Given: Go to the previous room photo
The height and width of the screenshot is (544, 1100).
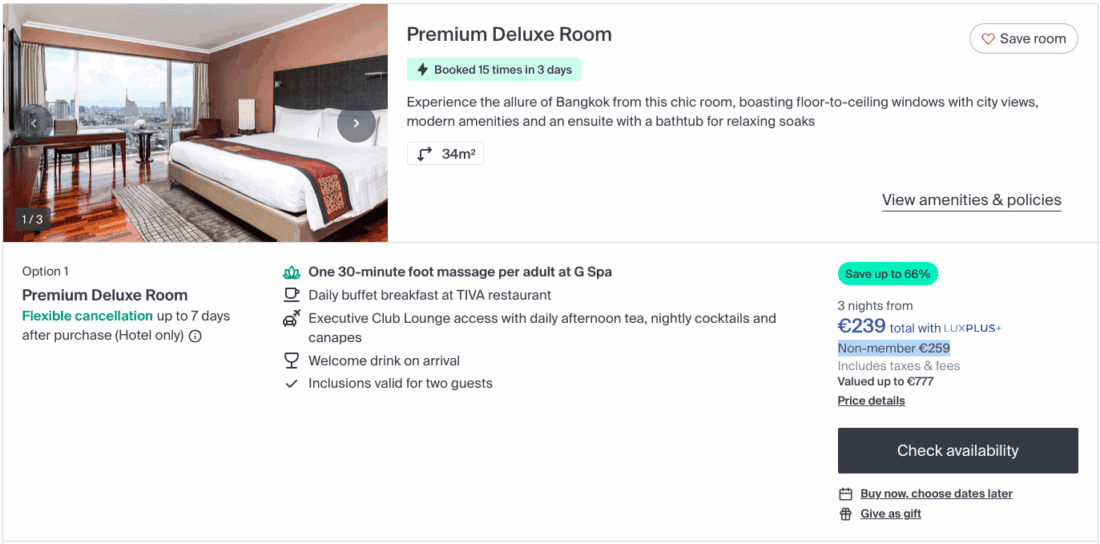Looking at the screenshot, I should pyautogui.click(x=35, y=124).
